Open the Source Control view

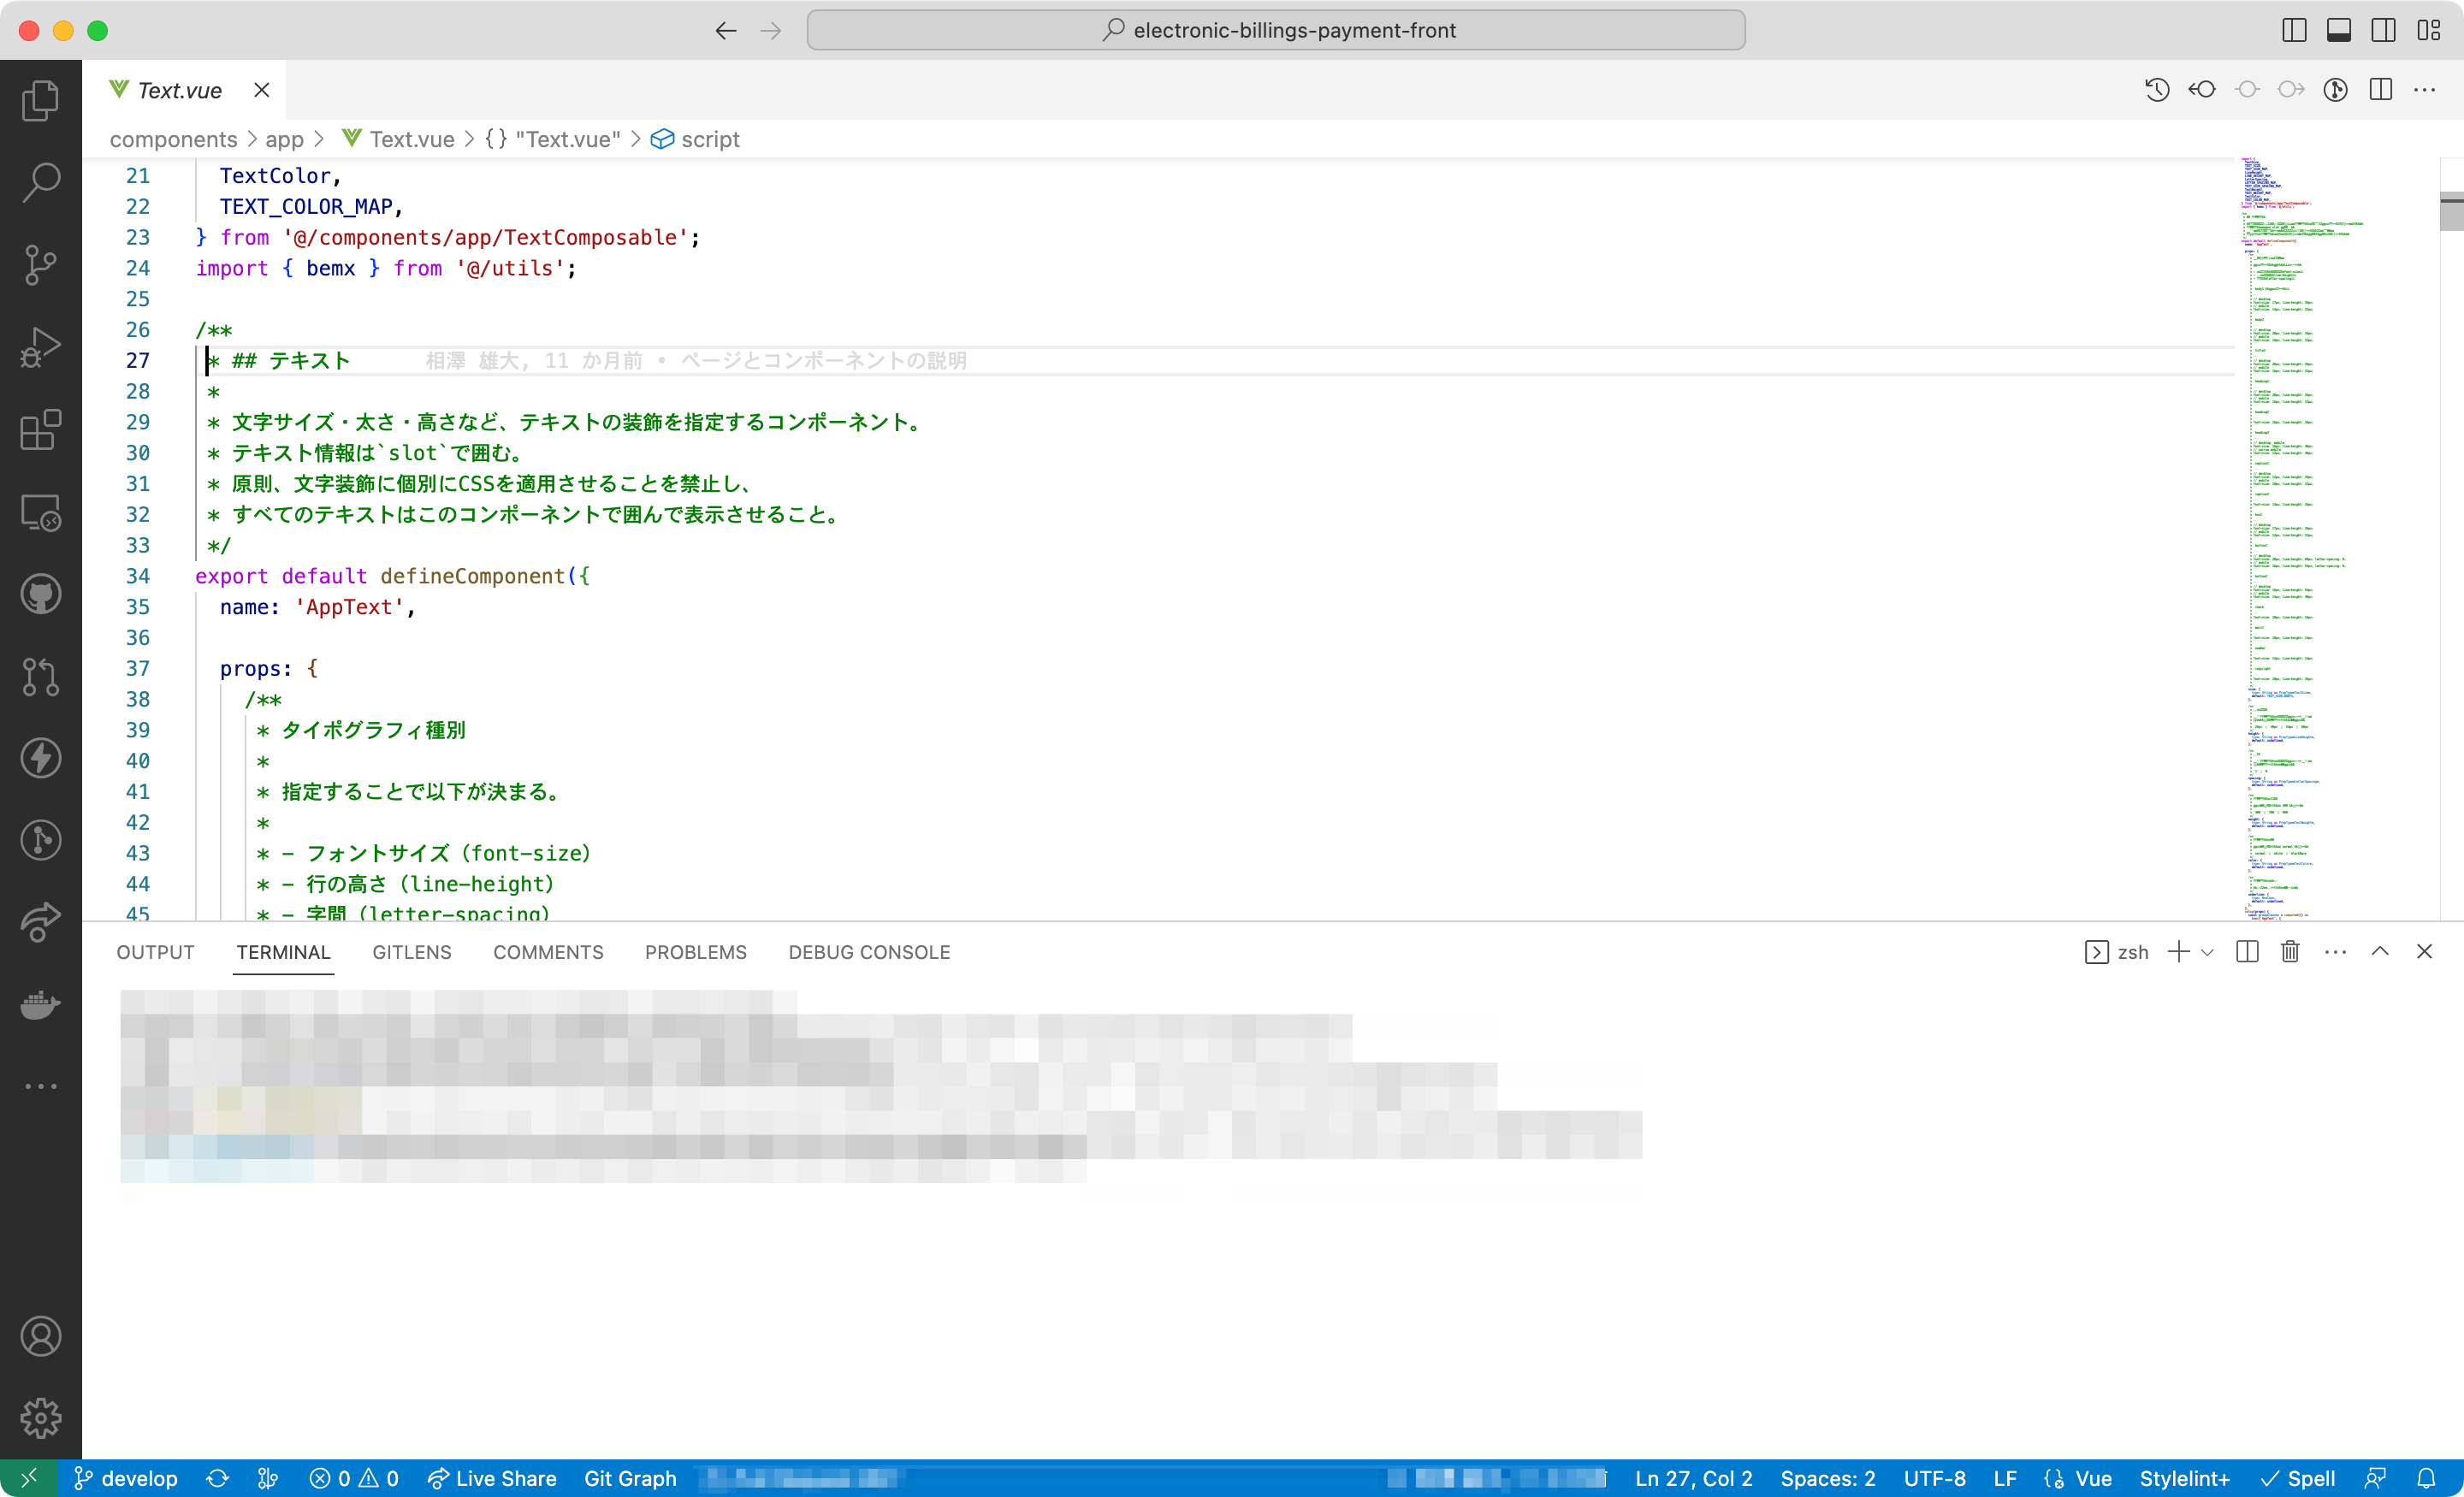coord(40,265)
